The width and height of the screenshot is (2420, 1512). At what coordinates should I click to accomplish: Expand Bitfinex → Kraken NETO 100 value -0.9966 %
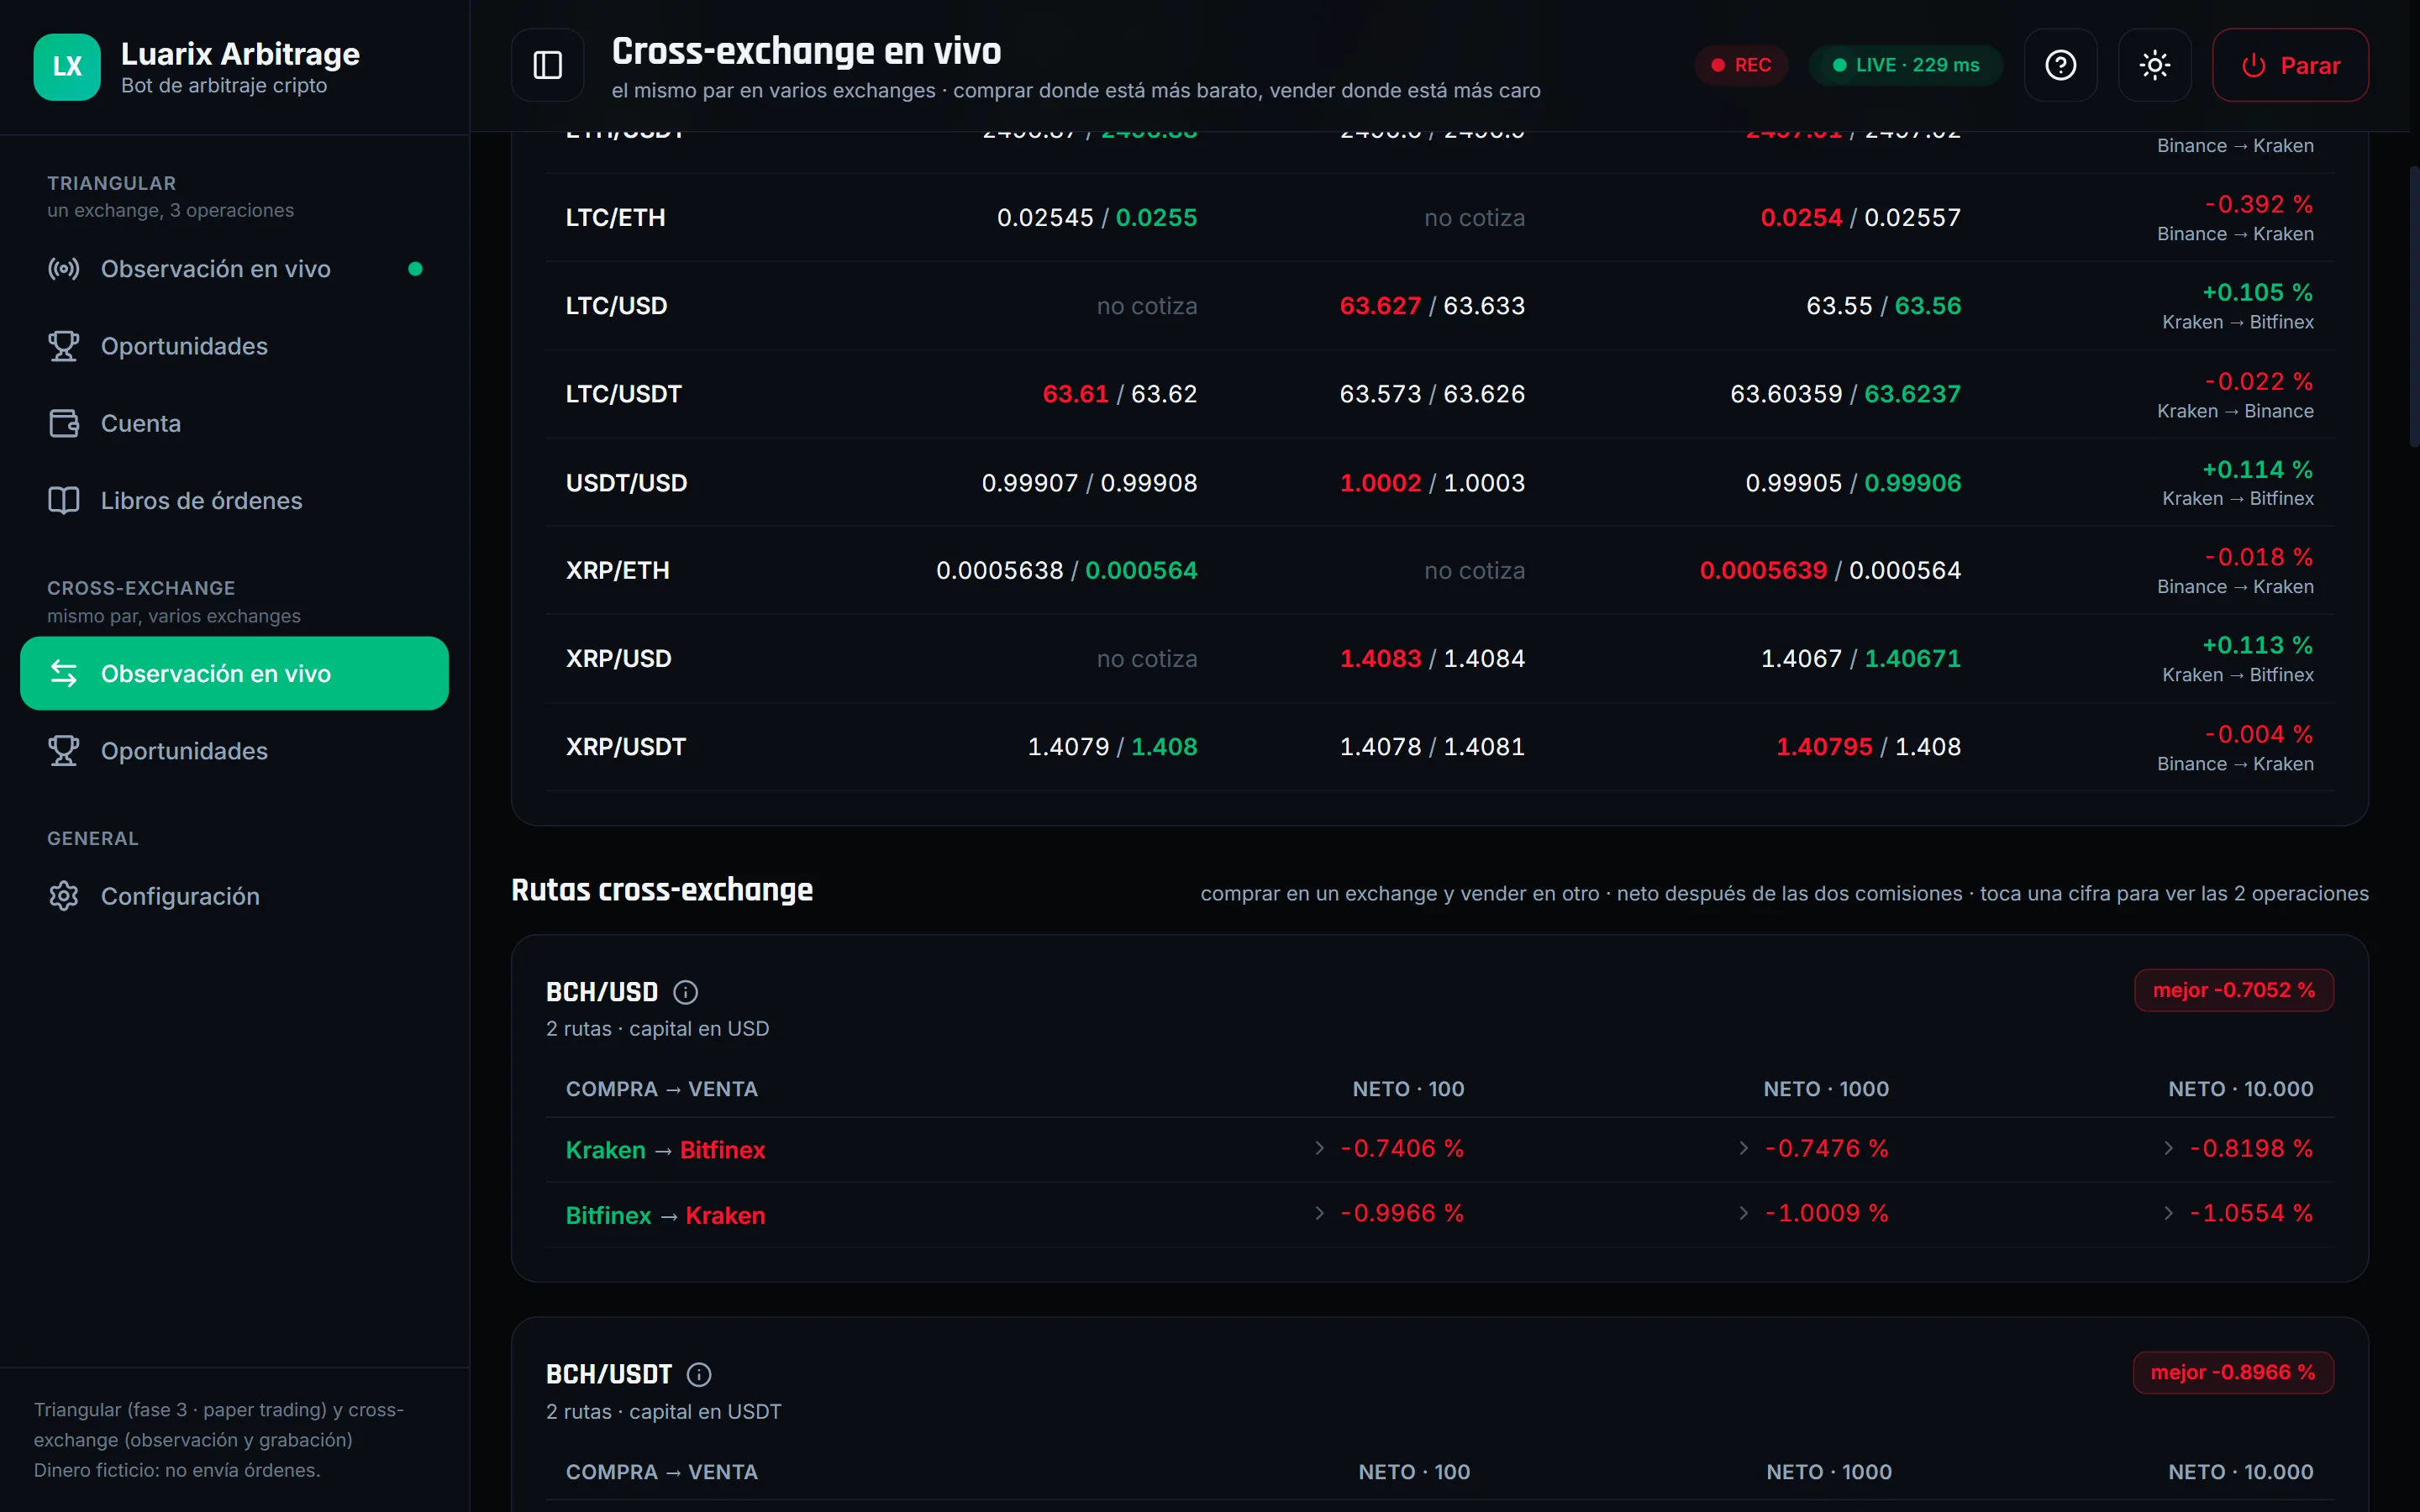tap(1389, 1213)
